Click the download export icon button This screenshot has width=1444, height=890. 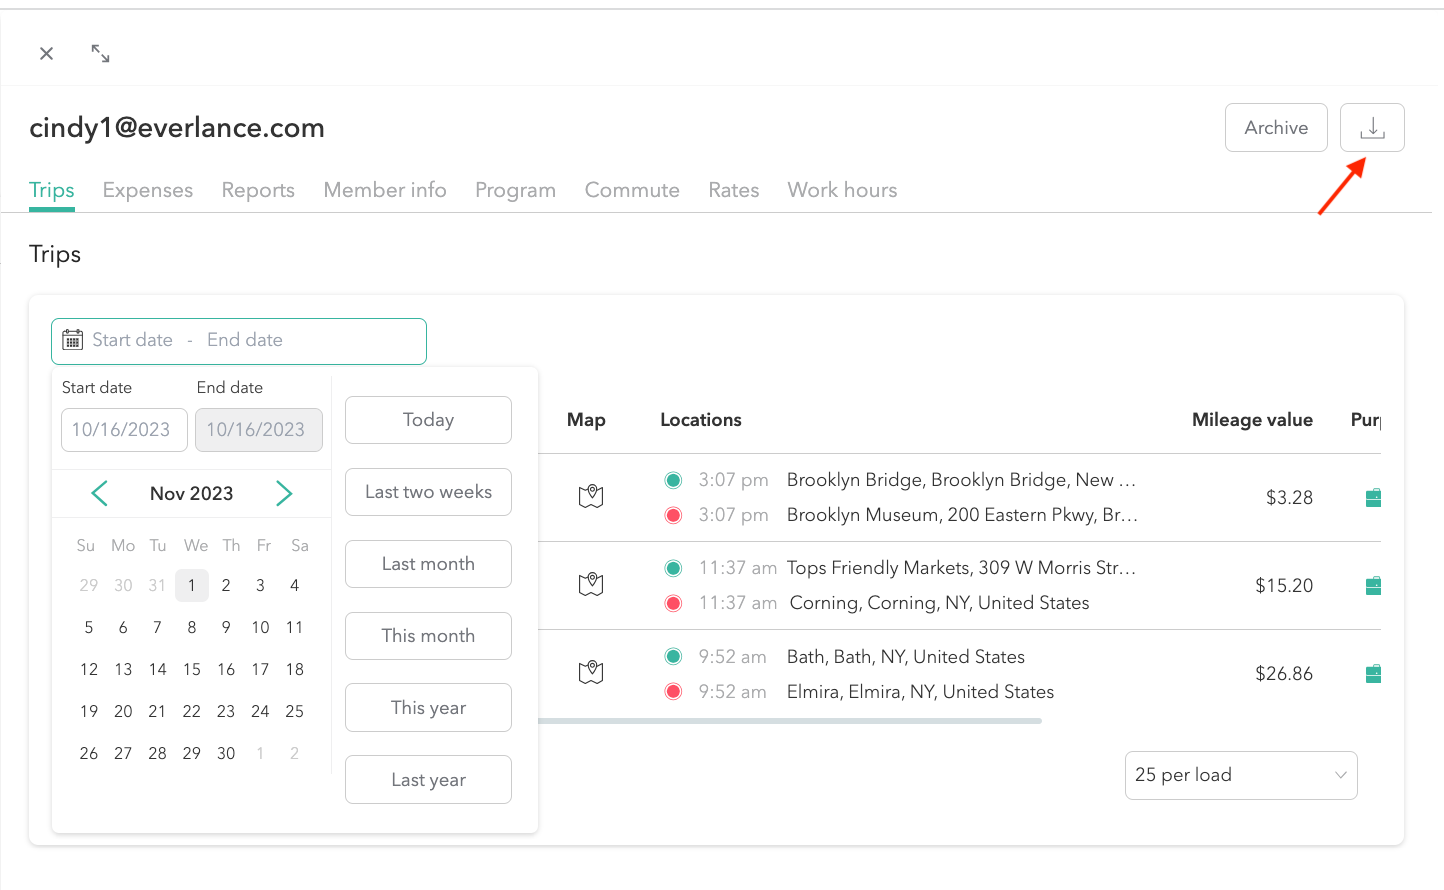(x=1372, y=128)
